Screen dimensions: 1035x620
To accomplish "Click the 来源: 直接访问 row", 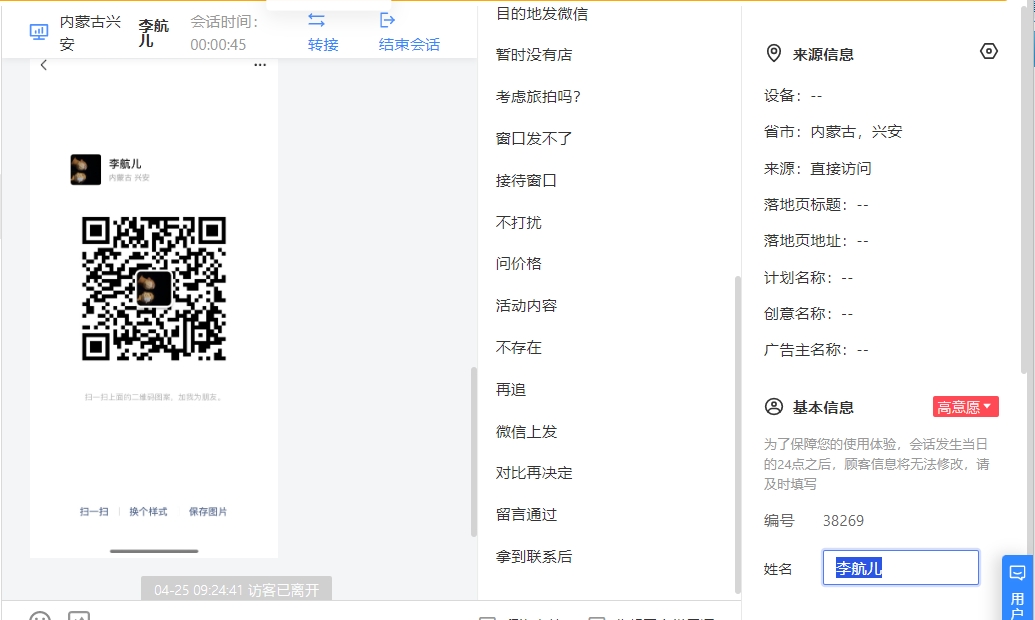I will point(817,168).
